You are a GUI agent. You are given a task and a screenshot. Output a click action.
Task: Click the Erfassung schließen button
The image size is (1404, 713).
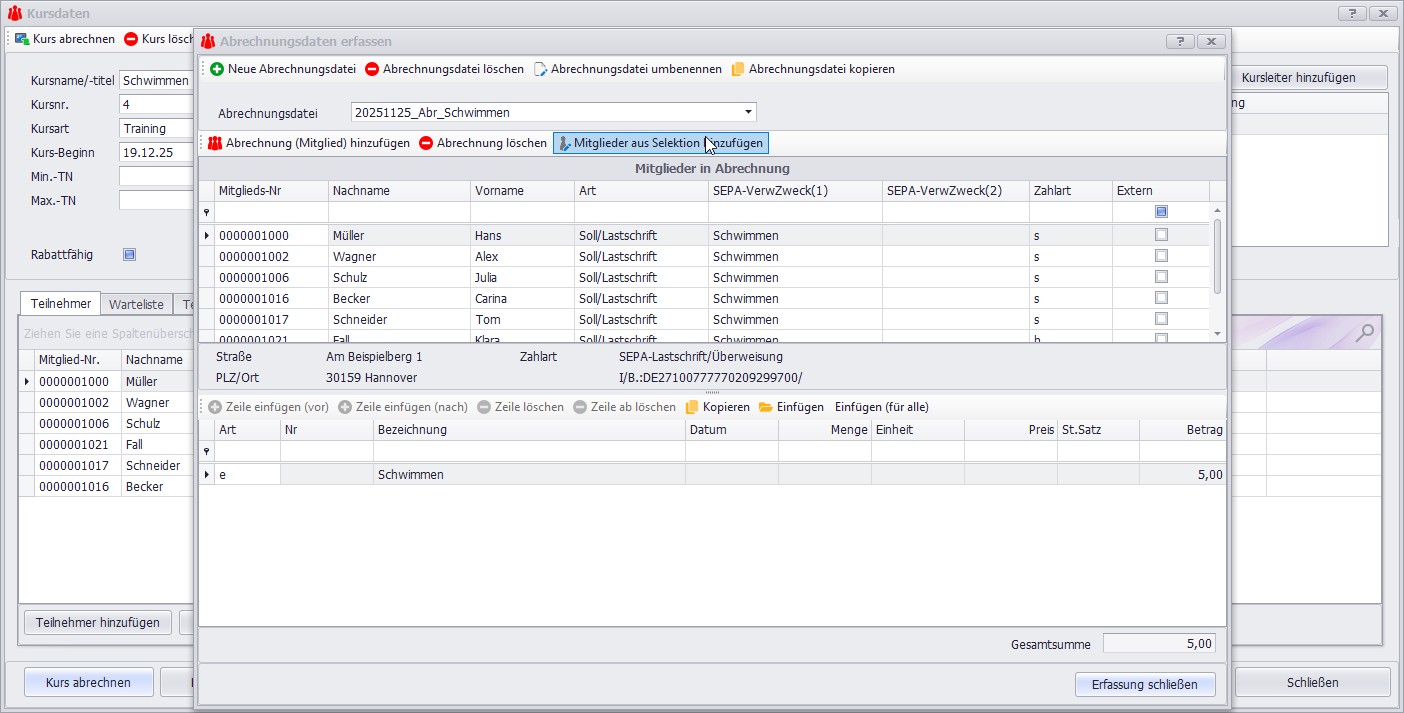[x=1145, y=683]
